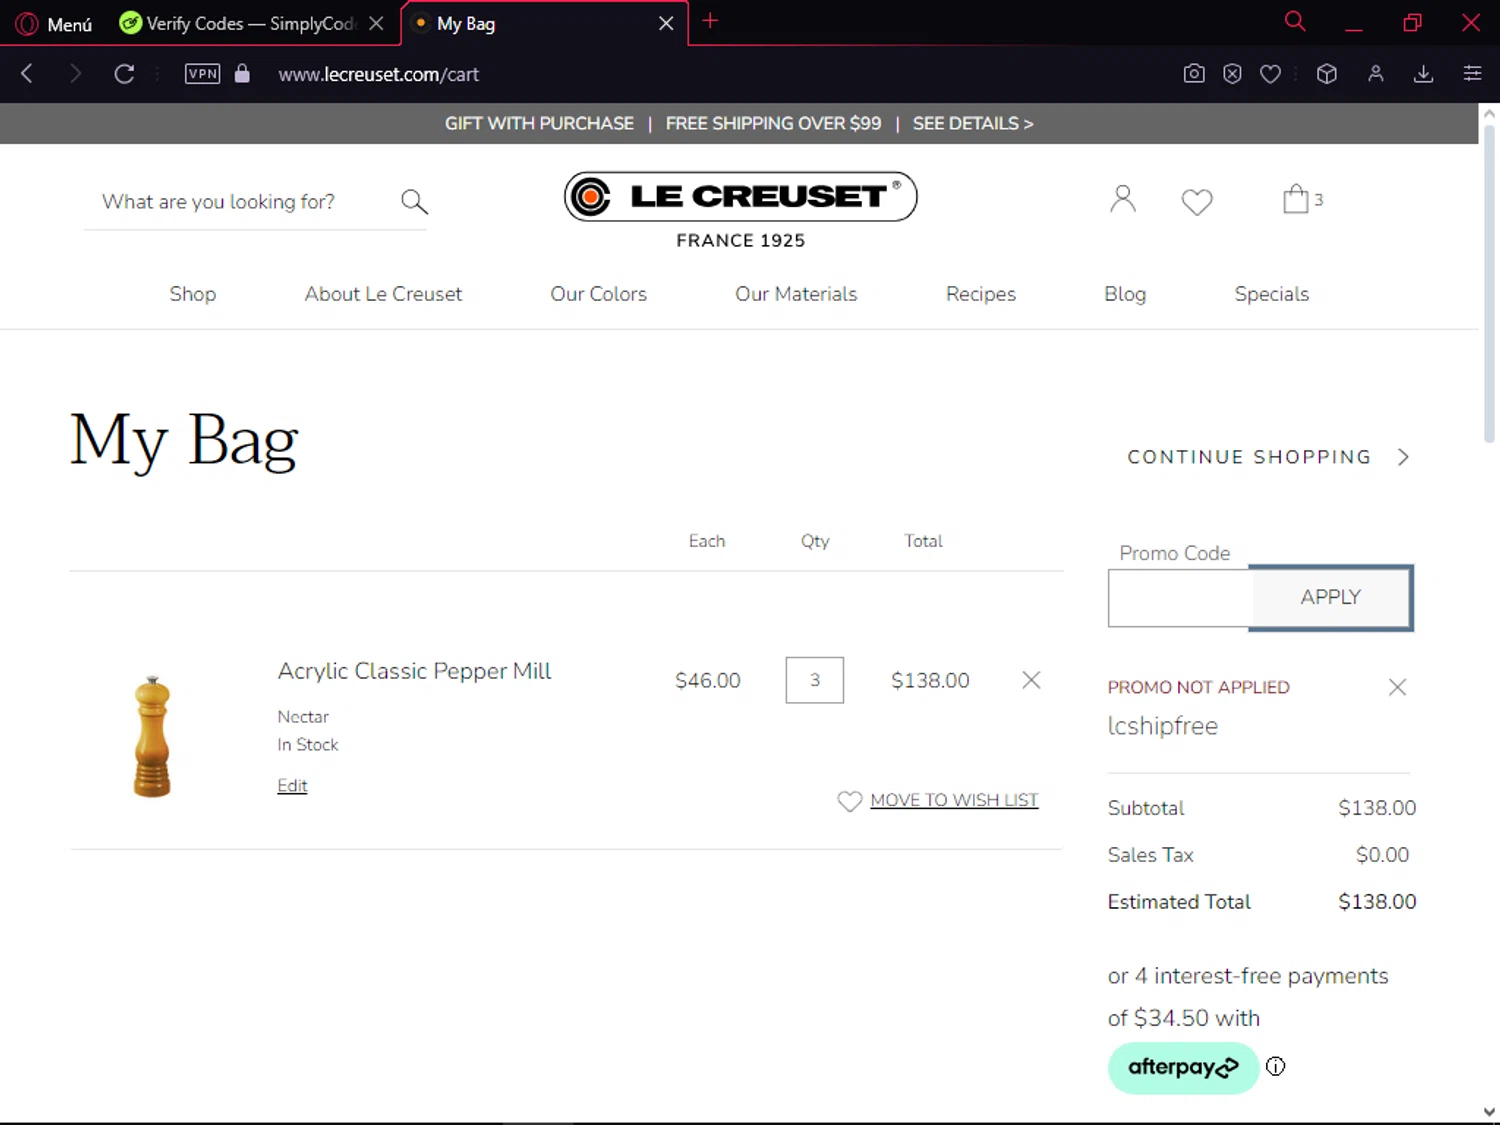Open Our Materials menu
The height and width of the screenshot is (1125, 1500).
point(796,294)
